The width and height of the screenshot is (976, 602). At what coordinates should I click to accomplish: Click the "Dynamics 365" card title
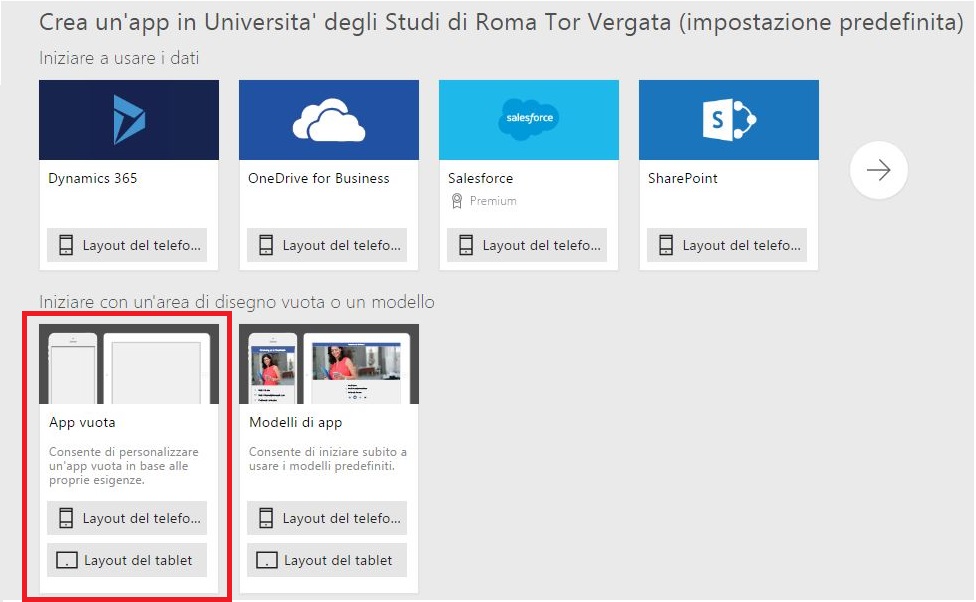(x=93, y=178)
